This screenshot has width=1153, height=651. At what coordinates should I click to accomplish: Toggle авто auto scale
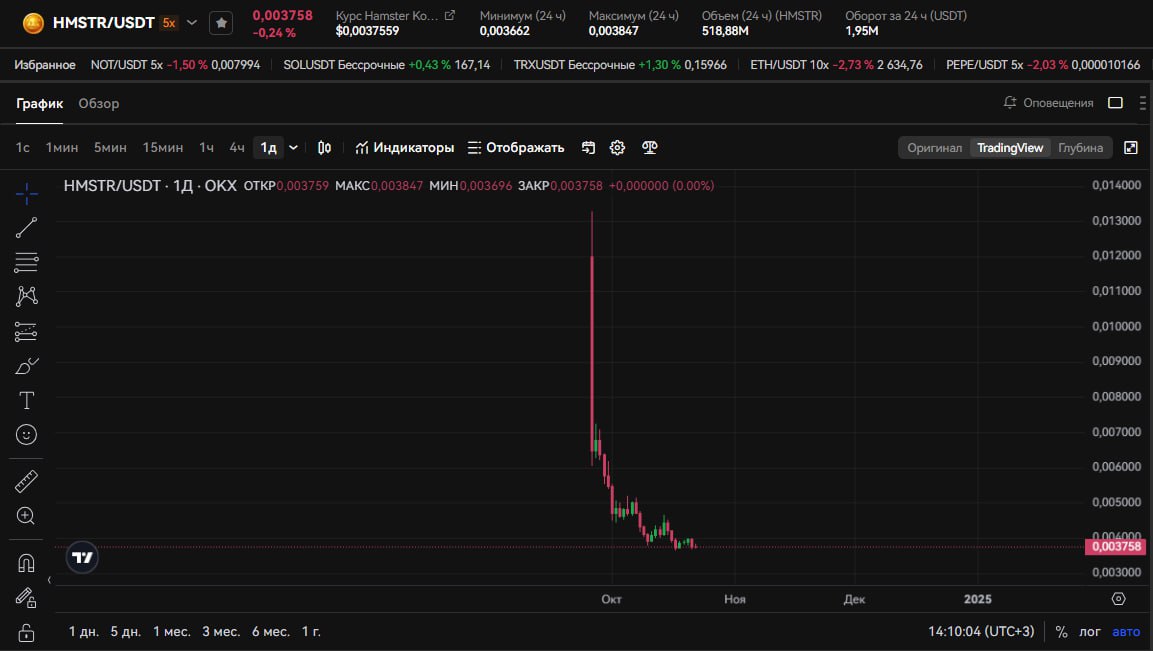click(x=1126, y=632)
